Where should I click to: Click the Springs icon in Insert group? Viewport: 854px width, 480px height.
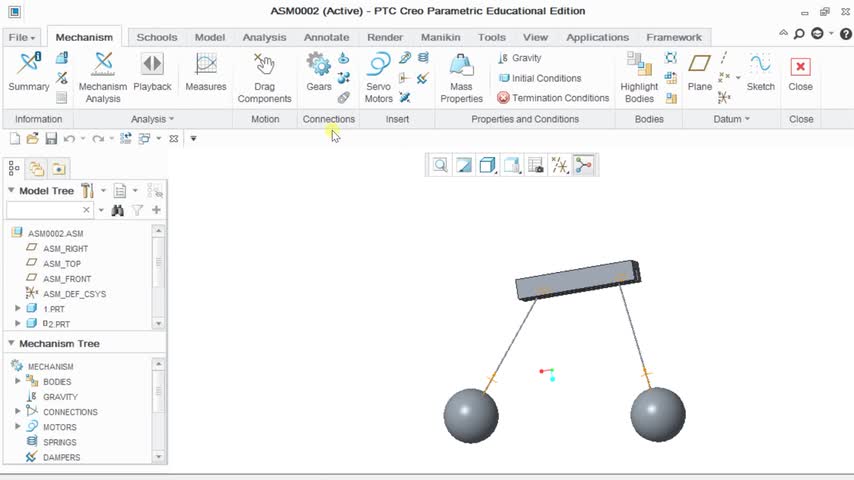423,58
